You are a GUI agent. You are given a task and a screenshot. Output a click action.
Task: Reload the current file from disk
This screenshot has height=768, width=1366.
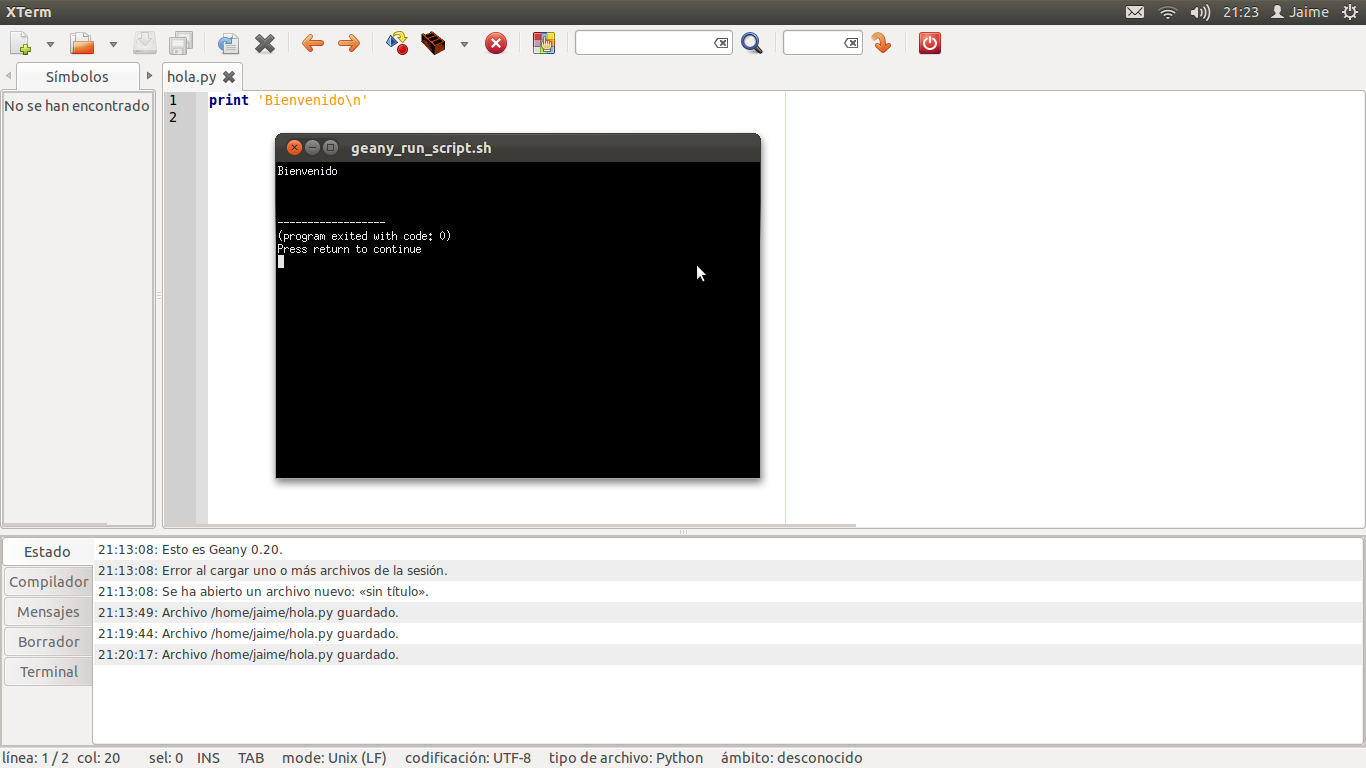[228, 43]
